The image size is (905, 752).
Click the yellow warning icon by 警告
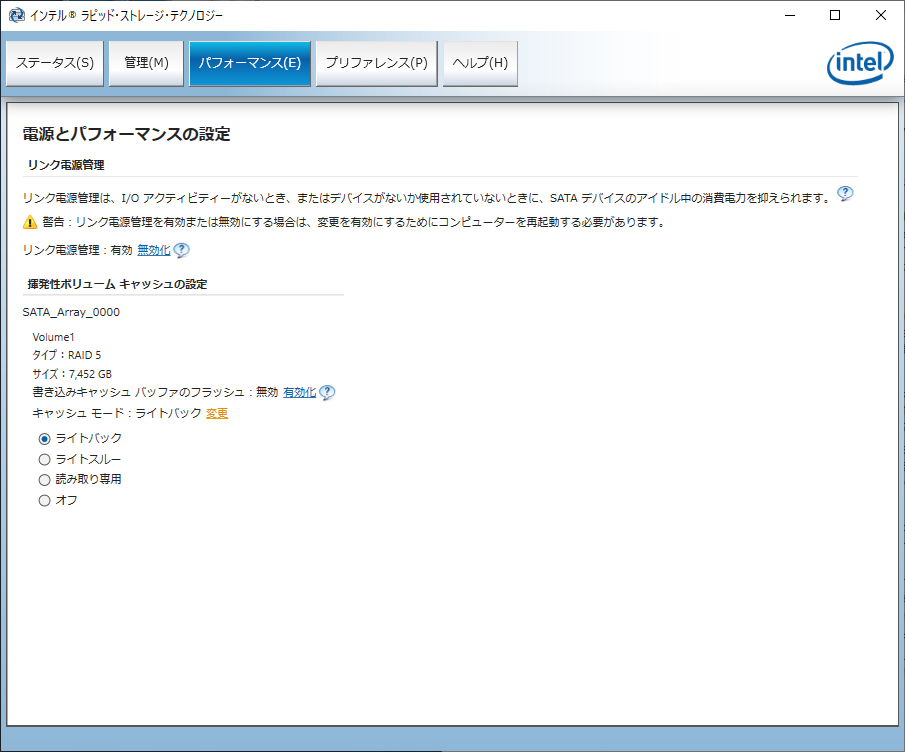click(30, 222)
